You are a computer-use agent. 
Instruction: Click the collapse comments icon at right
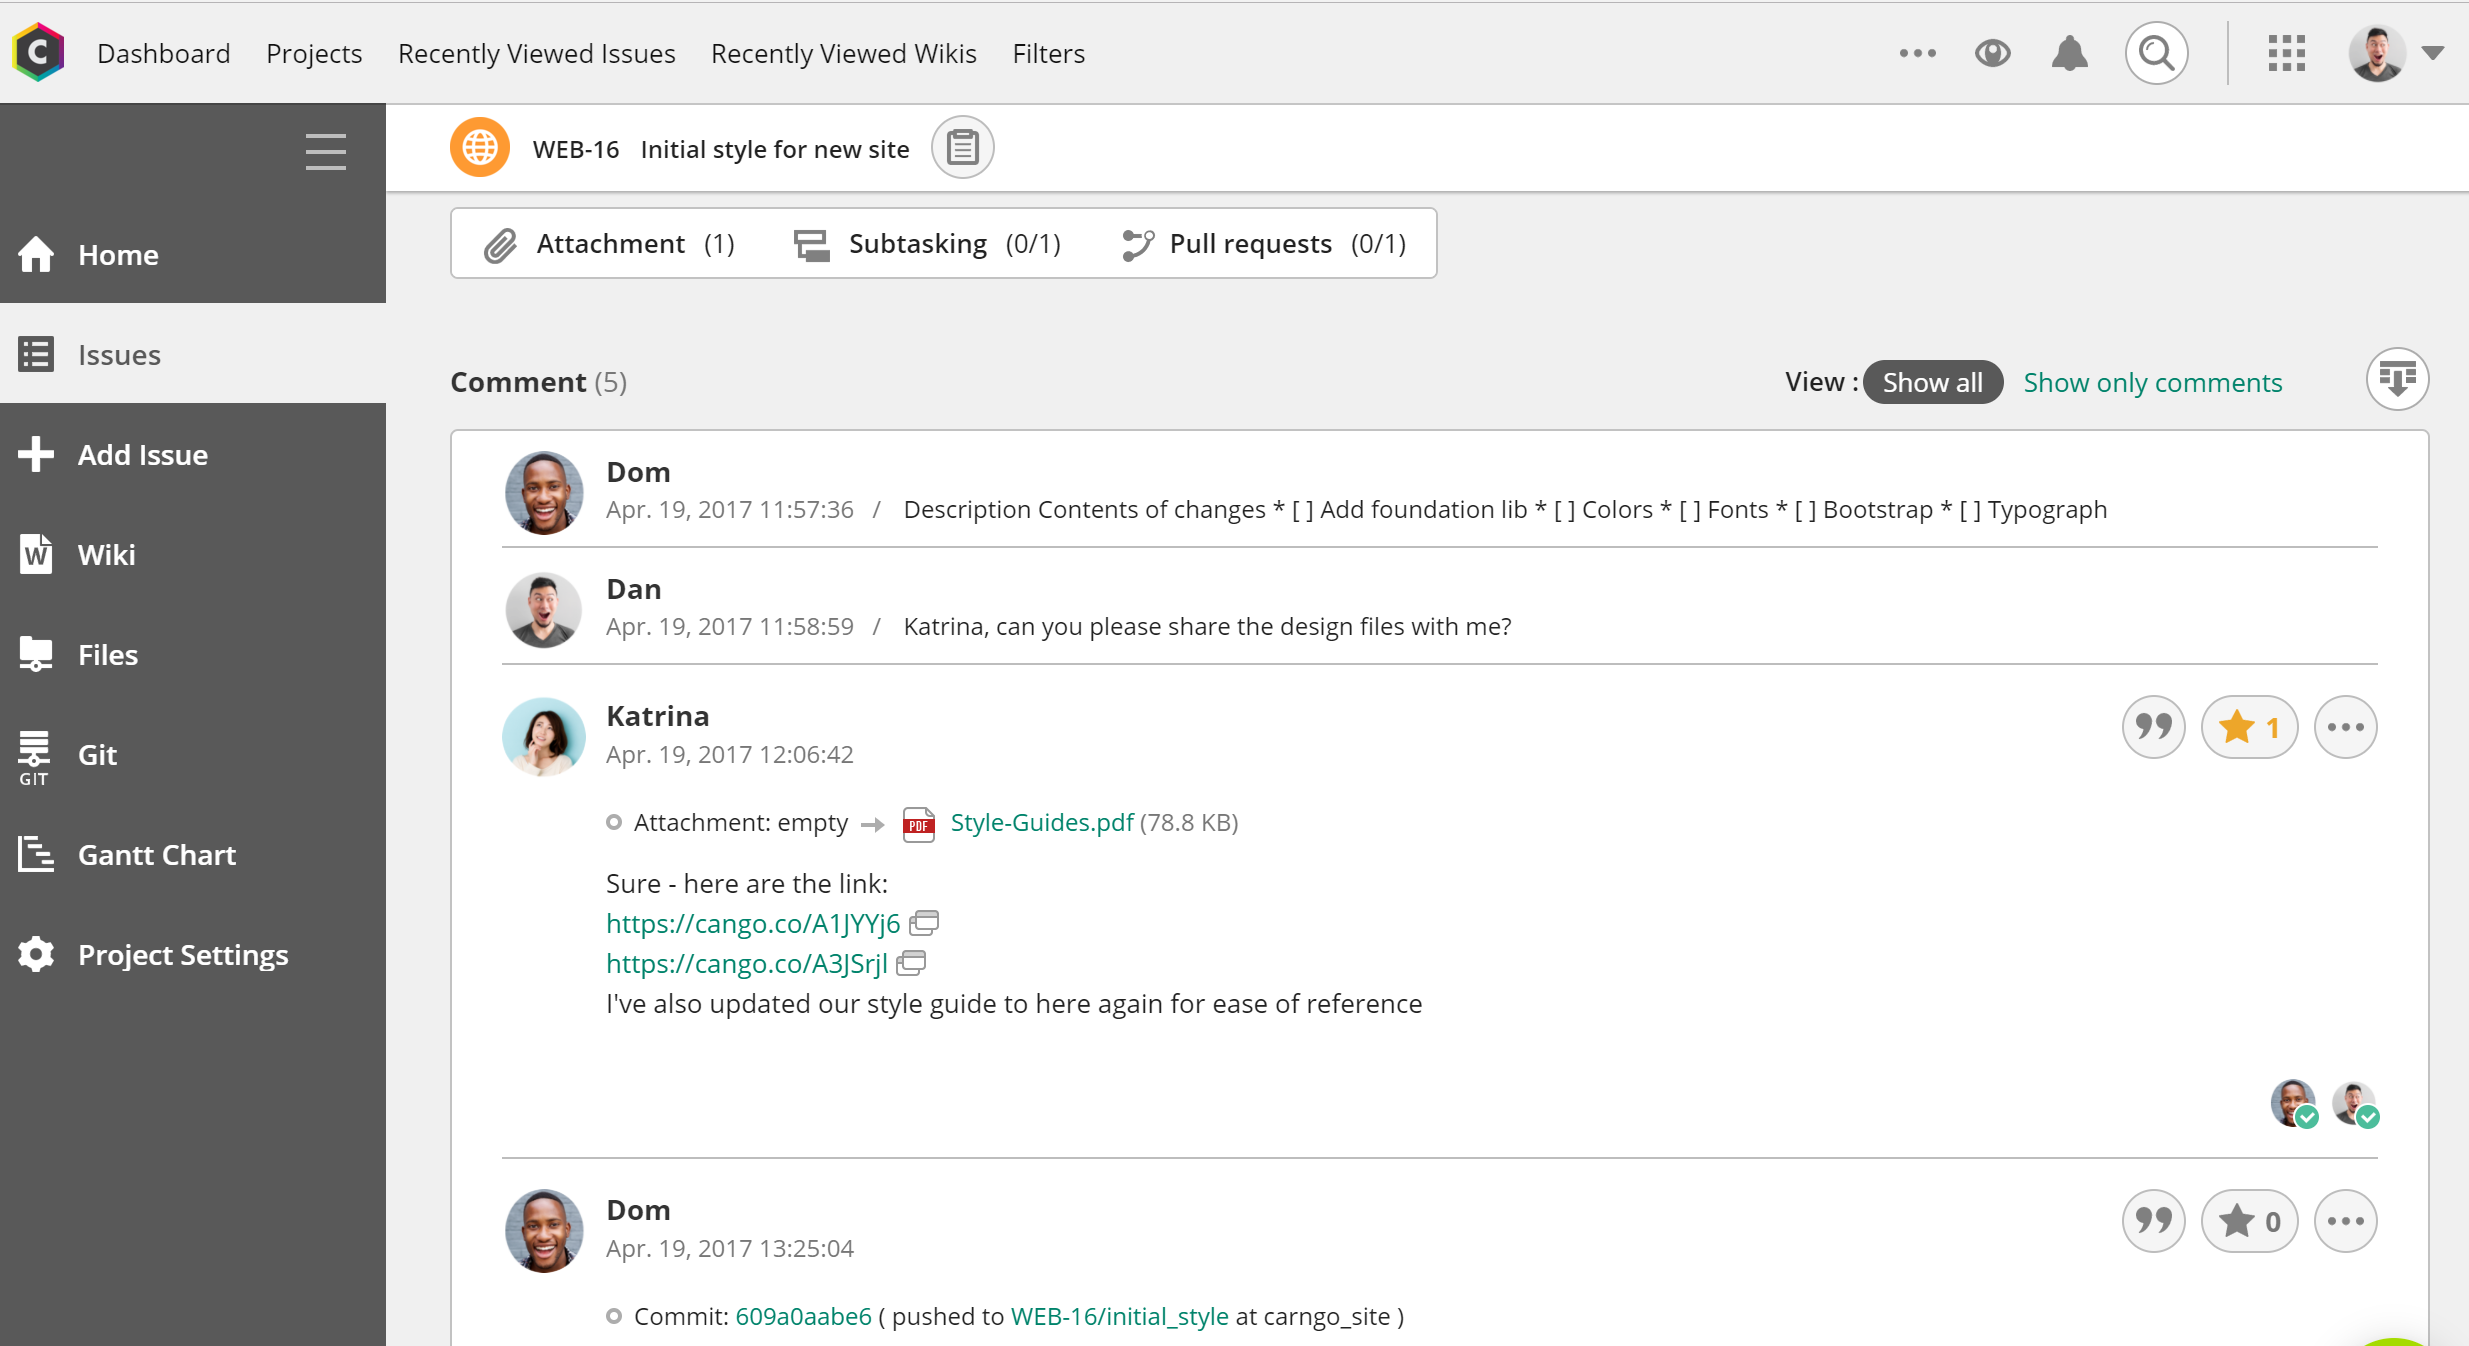click(x=2397, y=380)
